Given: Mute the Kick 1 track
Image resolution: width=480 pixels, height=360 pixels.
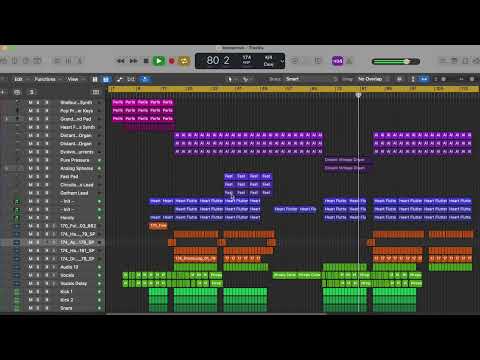Looking at the screenshot, I should click(x=30, y=292).
